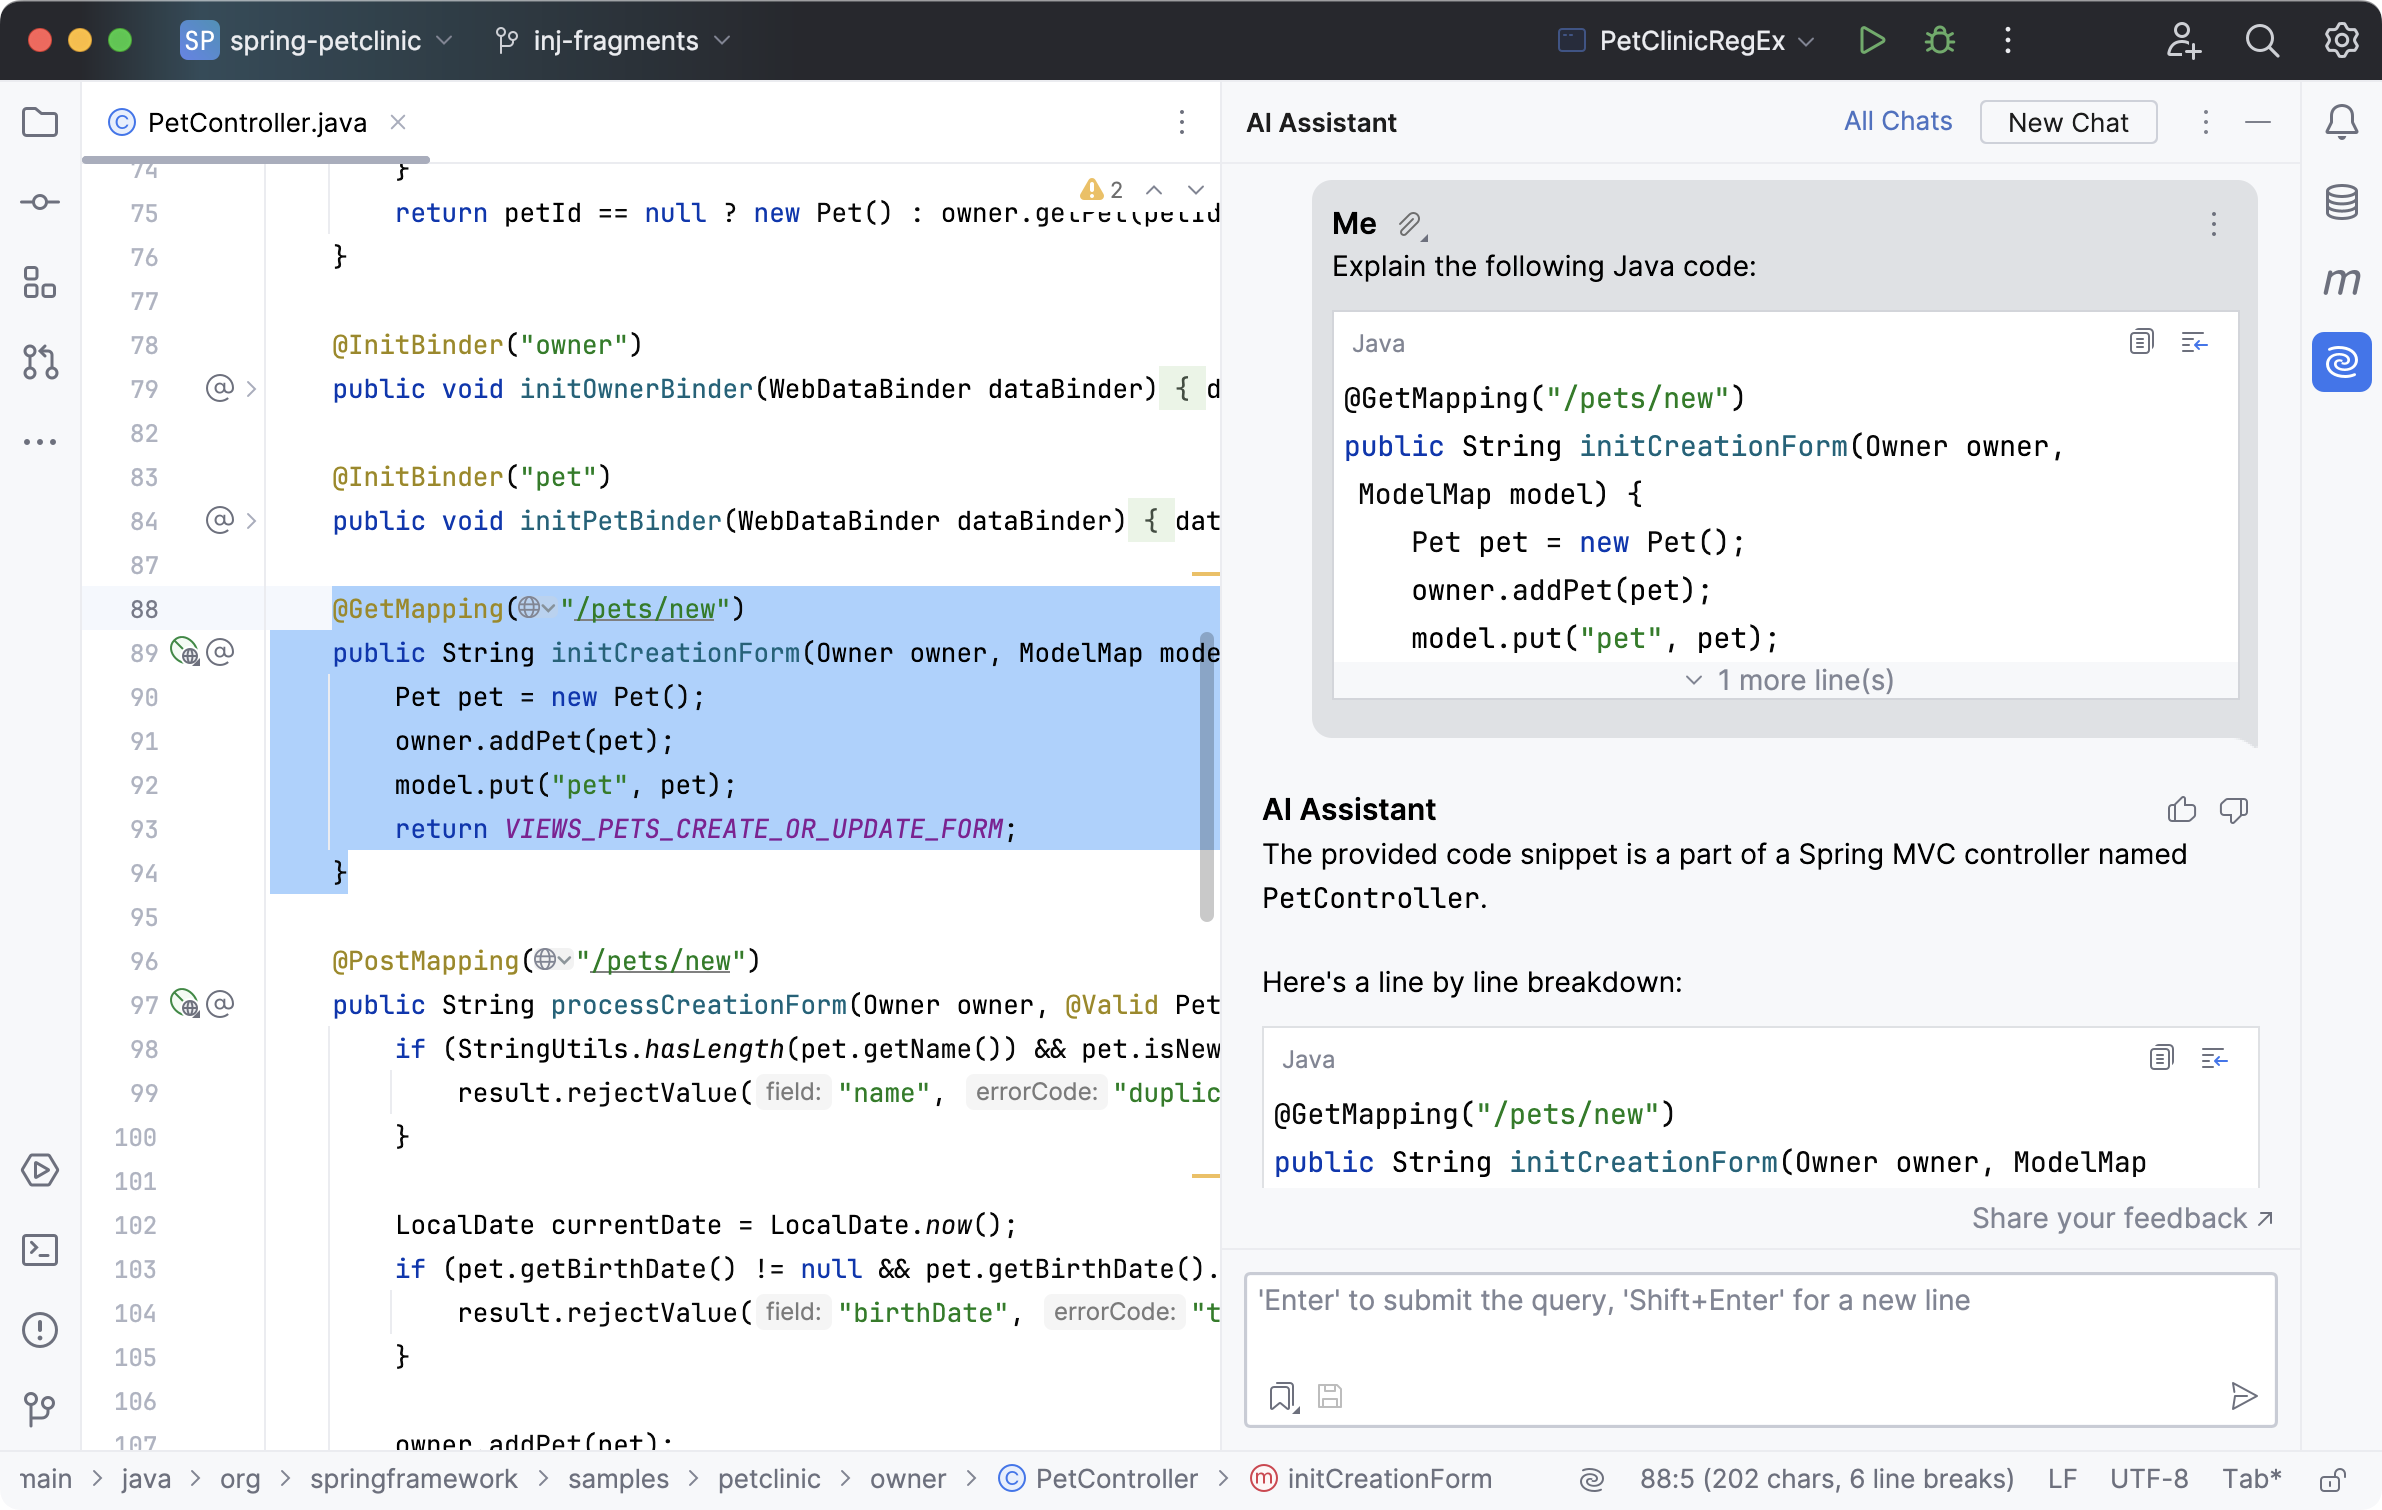Switch to the All Chats tab
The width and height of the screenshot is (2382, 1510).
1898,121
